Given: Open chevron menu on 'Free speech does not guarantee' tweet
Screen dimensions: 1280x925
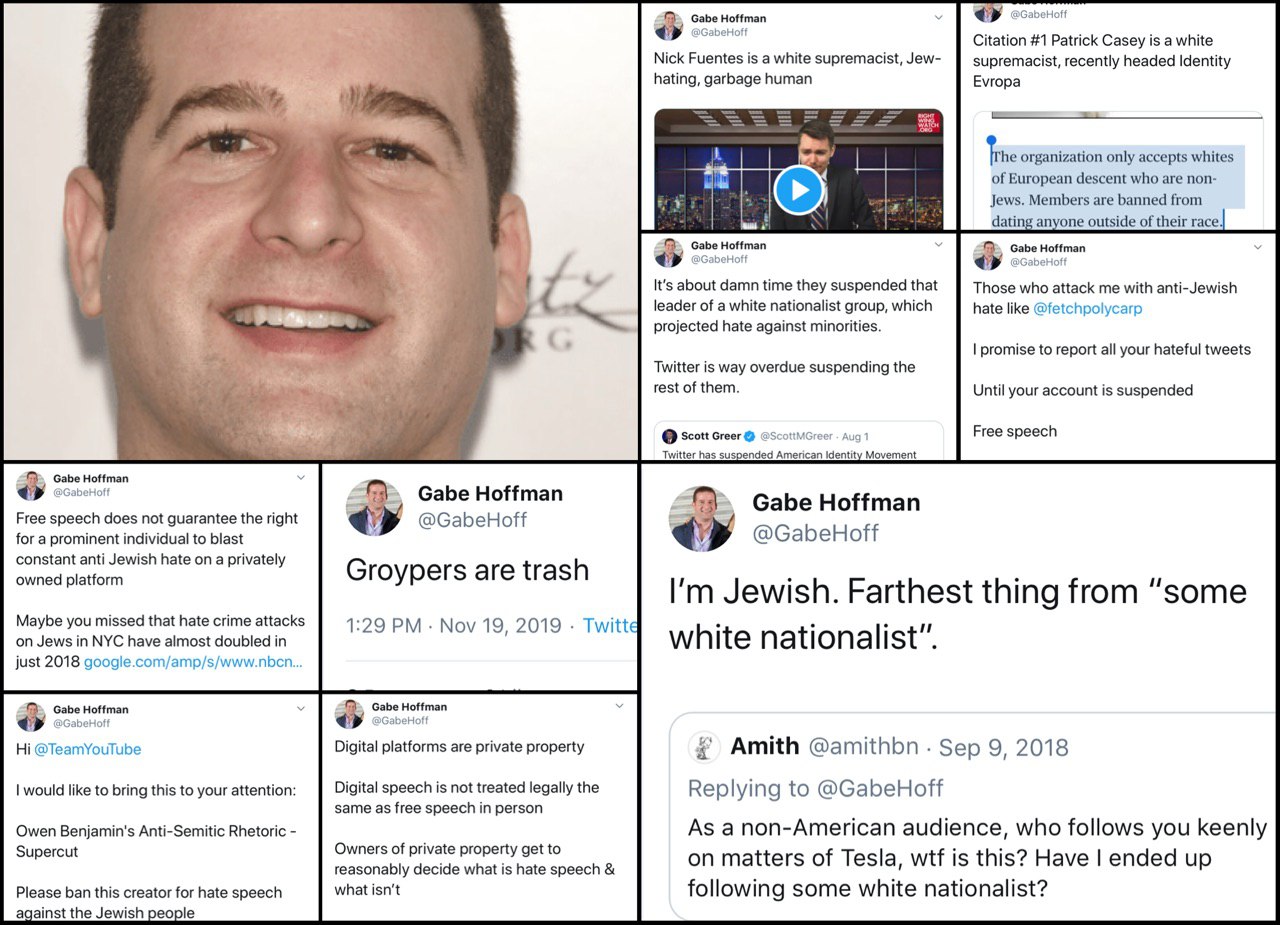Looking at the screenshot, I should [x=300, y=478].
